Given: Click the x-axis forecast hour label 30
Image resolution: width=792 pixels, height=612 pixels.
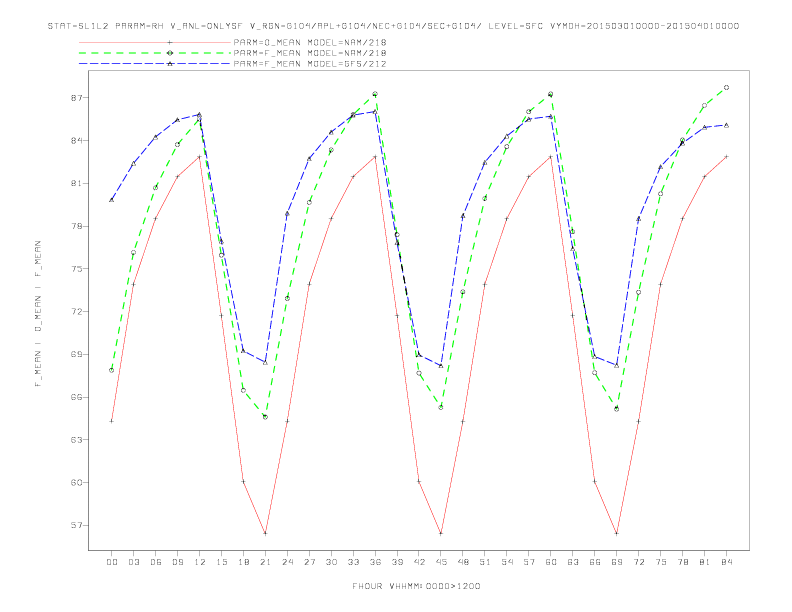Looking at the screenshot, I should (x=331, y=562).
